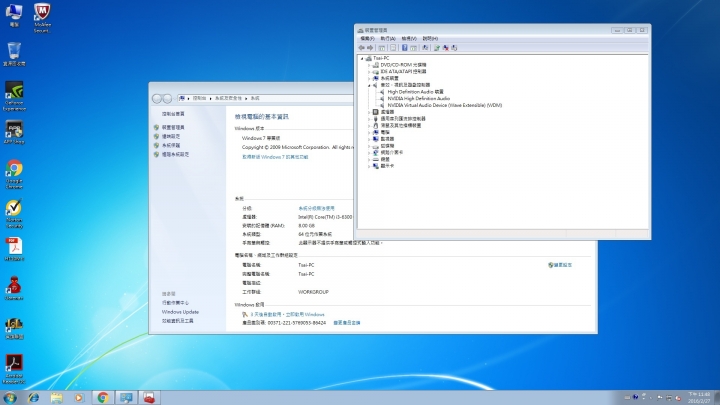Viewport: 720px width, 405px height.
Task: Click the Acrobat Reader DC desktop icon
Action: pos(14,370)
